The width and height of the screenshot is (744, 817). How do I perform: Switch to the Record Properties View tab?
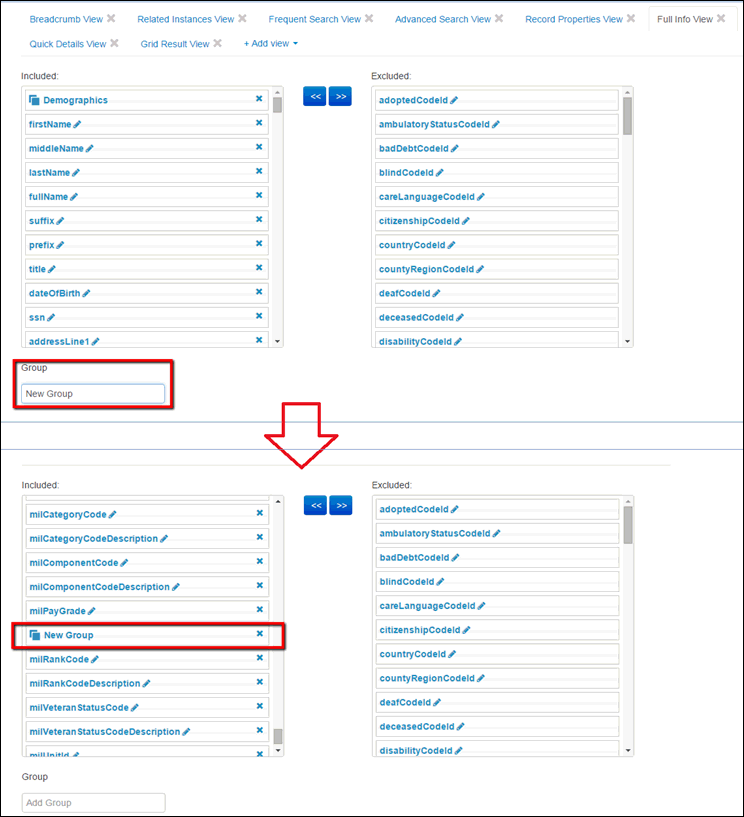[573, 19]
